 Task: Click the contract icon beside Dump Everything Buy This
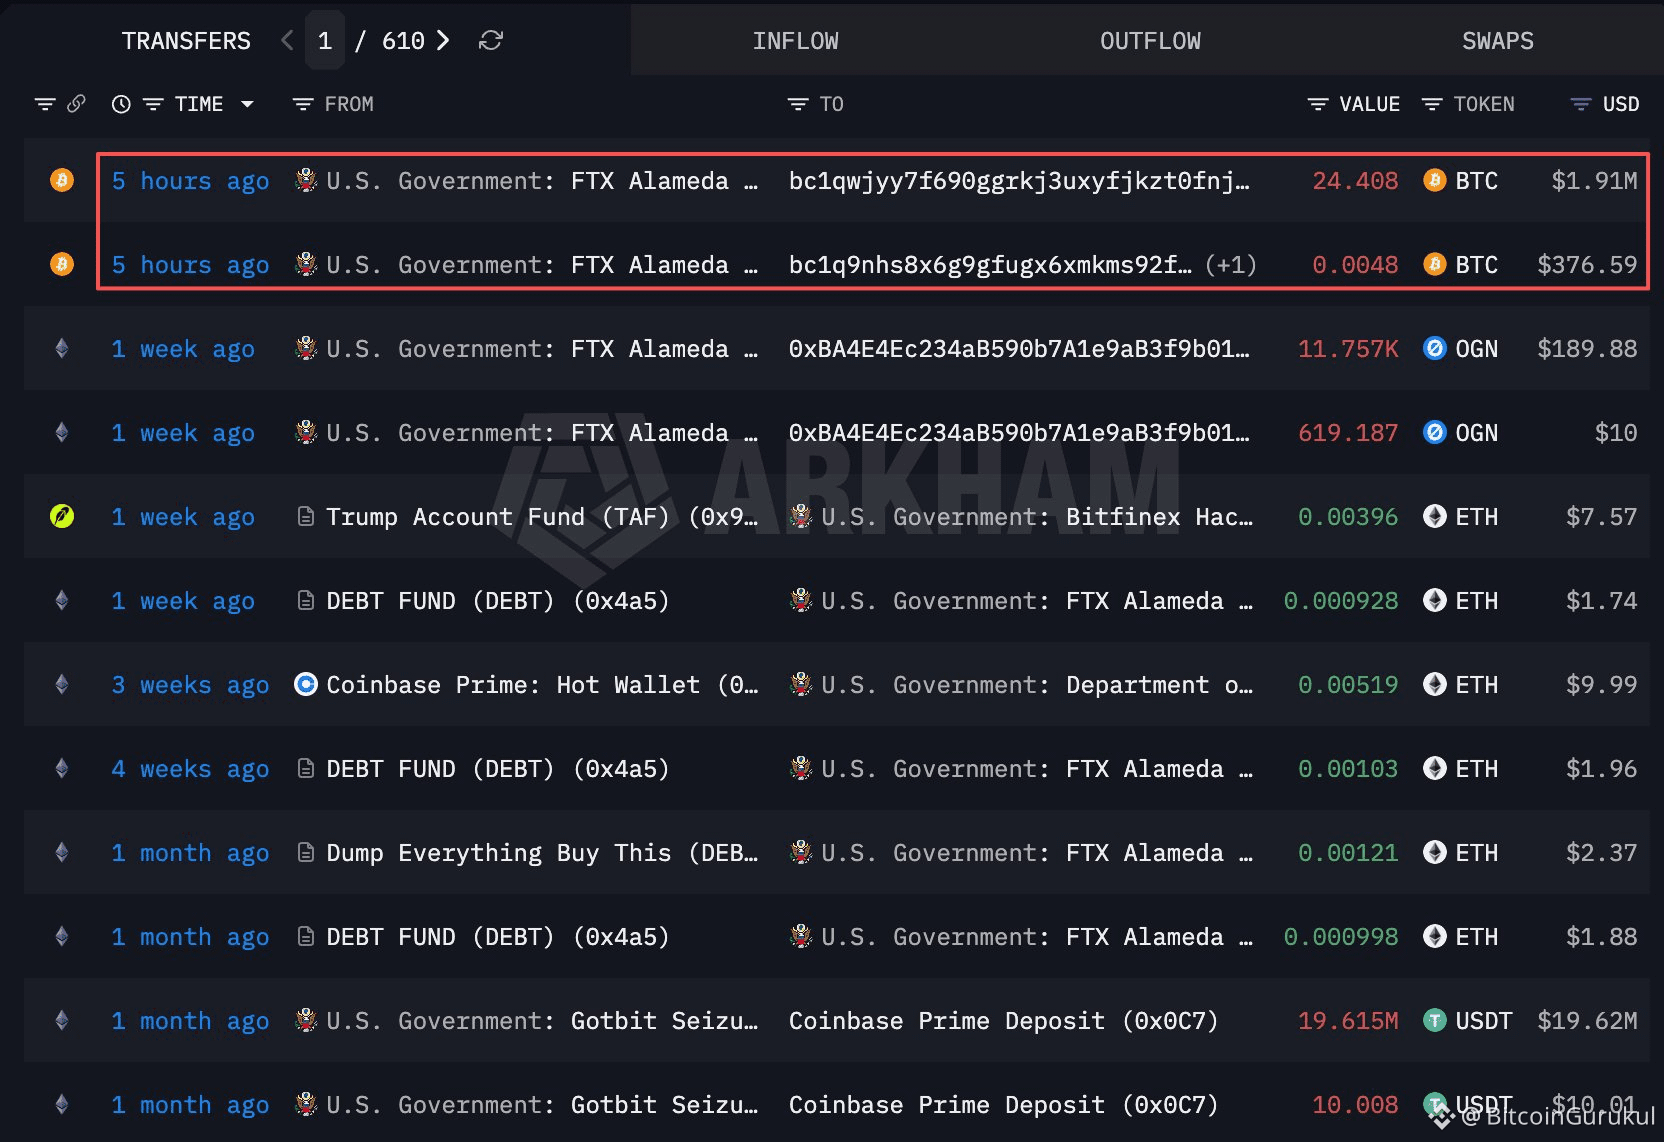pyautogui.click(x=306, y=852)
